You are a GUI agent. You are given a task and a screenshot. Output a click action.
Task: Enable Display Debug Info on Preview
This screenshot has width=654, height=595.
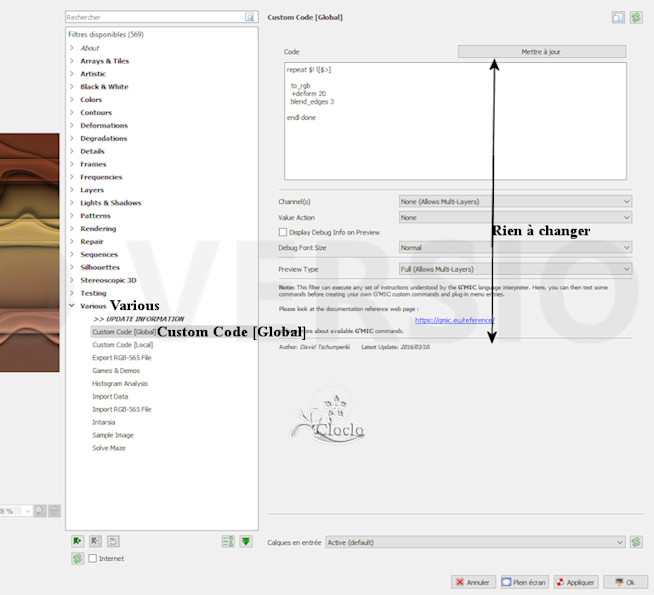tap(283, 232)
